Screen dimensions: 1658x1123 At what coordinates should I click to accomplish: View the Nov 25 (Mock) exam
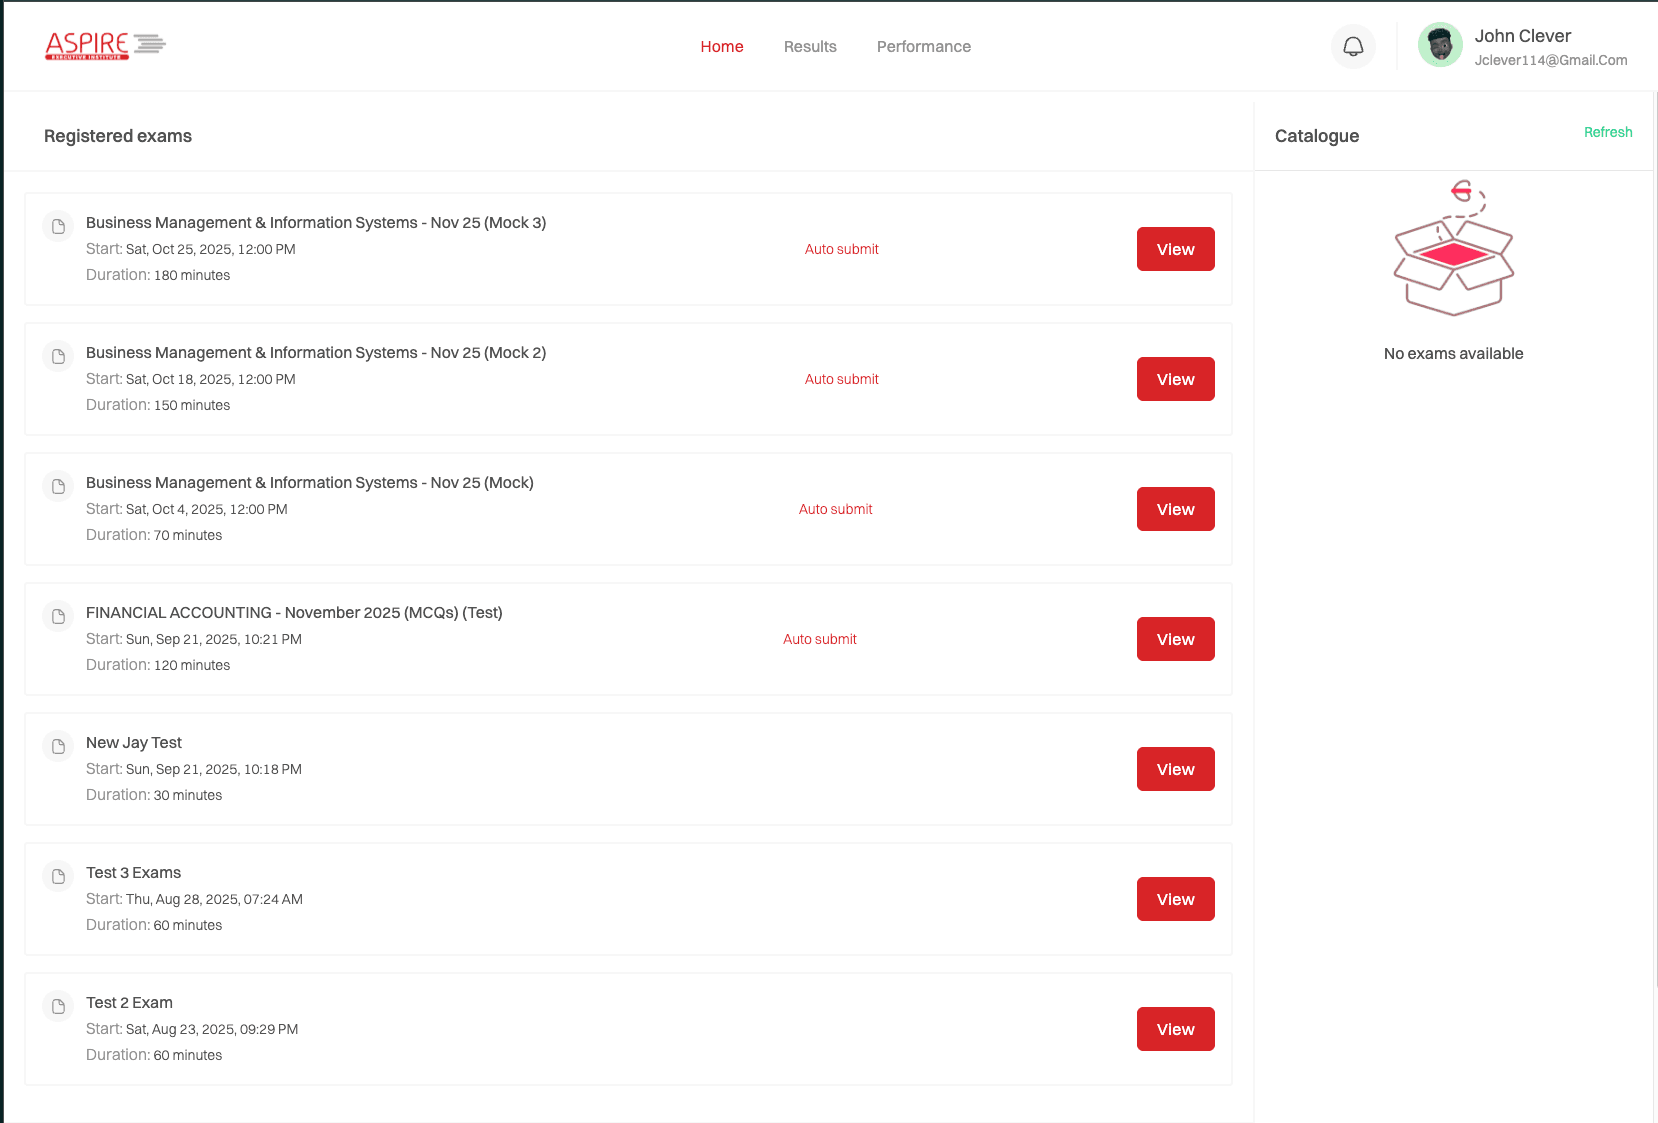click(x=1176, y=509)
